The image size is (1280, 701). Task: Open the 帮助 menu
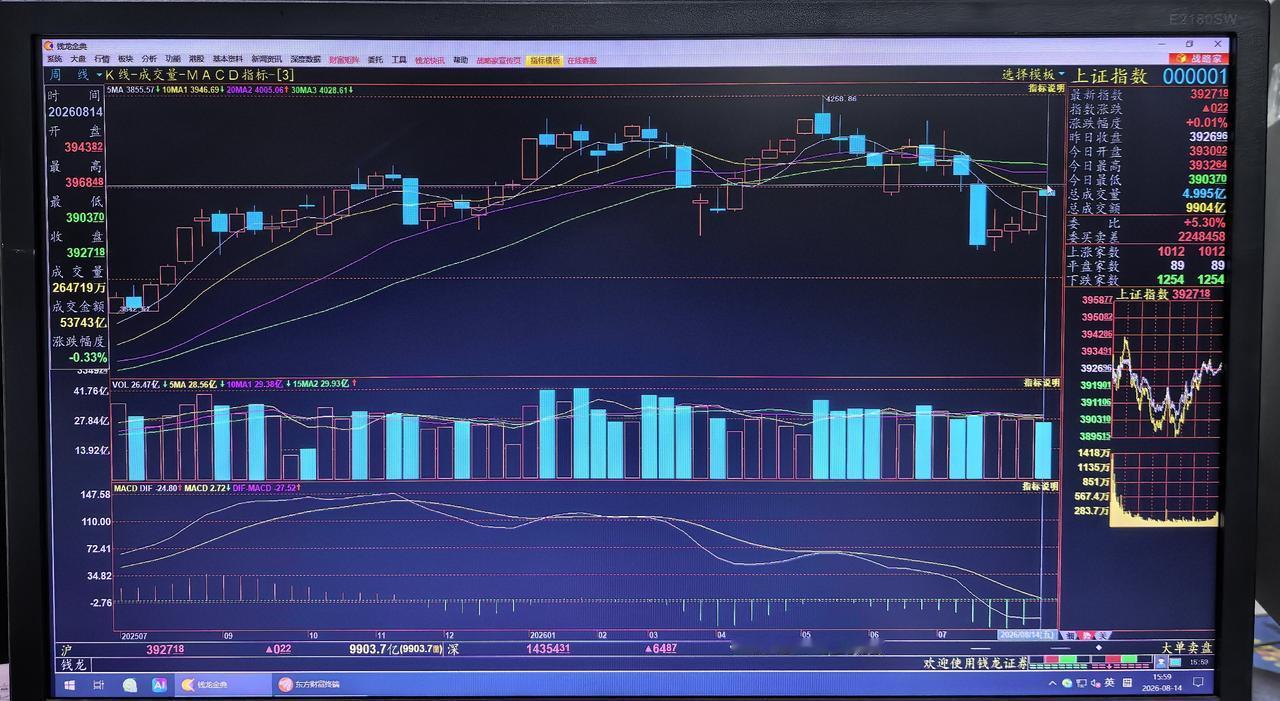[x=460, y=60]
